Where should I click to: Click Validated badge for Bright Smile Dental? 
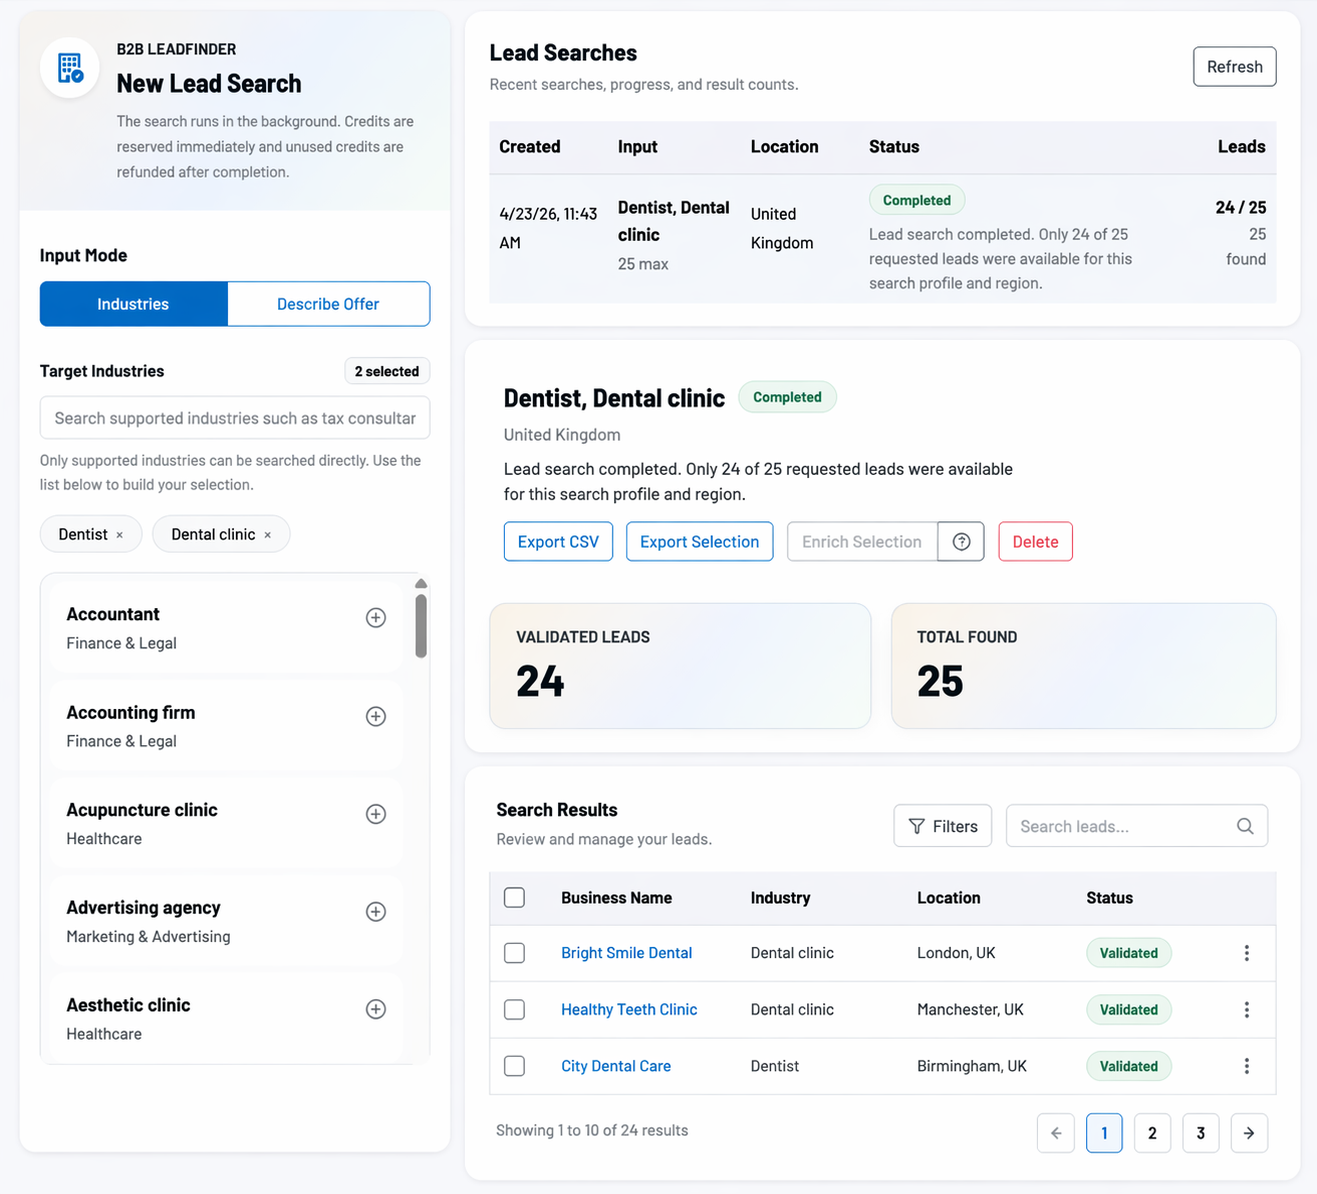1129,953
